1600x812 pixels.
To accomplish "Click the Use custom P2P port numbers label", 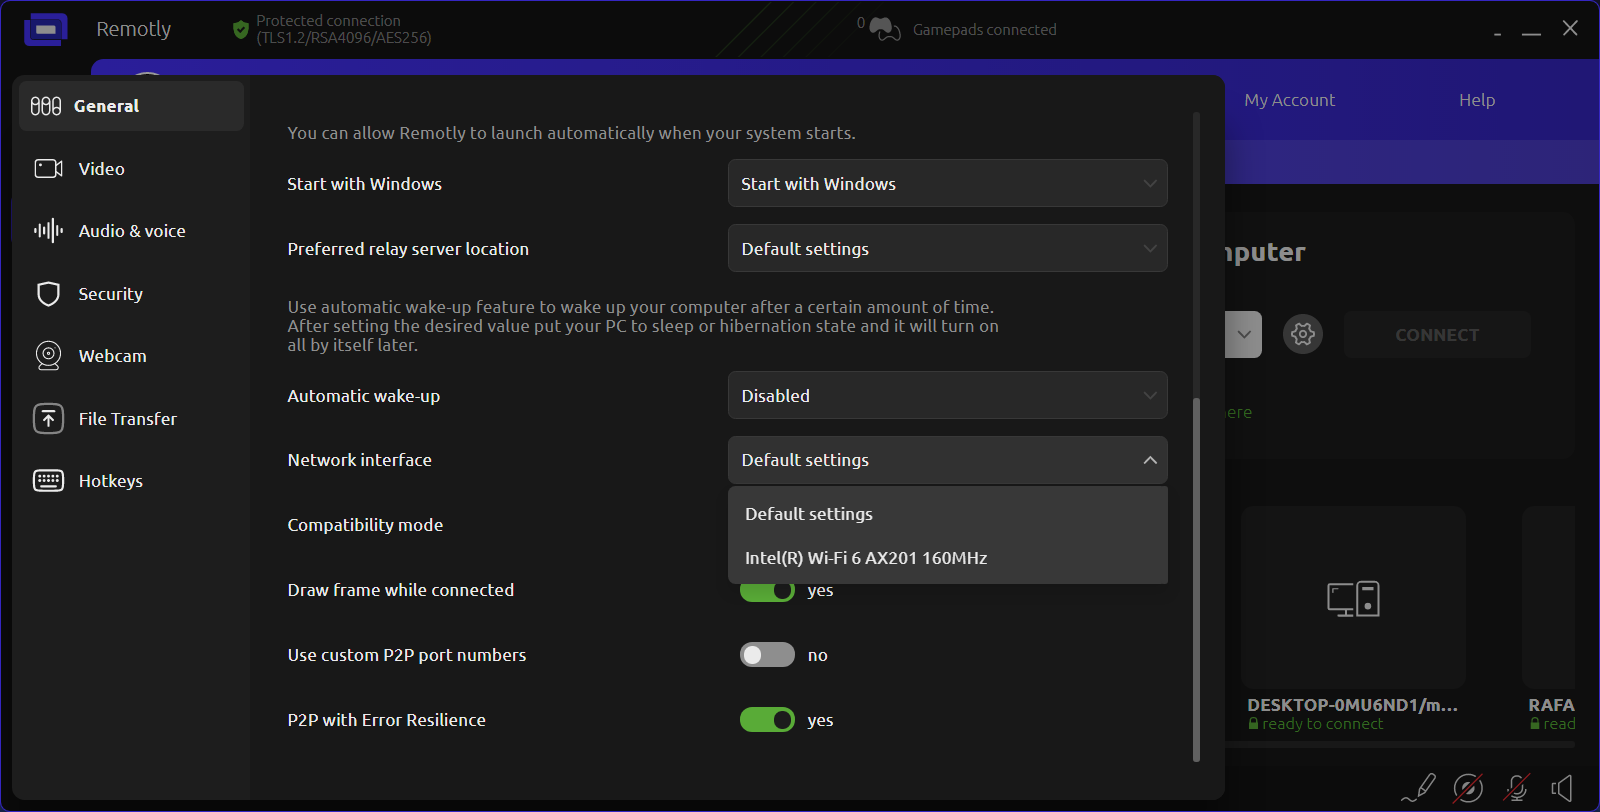I will [x=407, y=655].
